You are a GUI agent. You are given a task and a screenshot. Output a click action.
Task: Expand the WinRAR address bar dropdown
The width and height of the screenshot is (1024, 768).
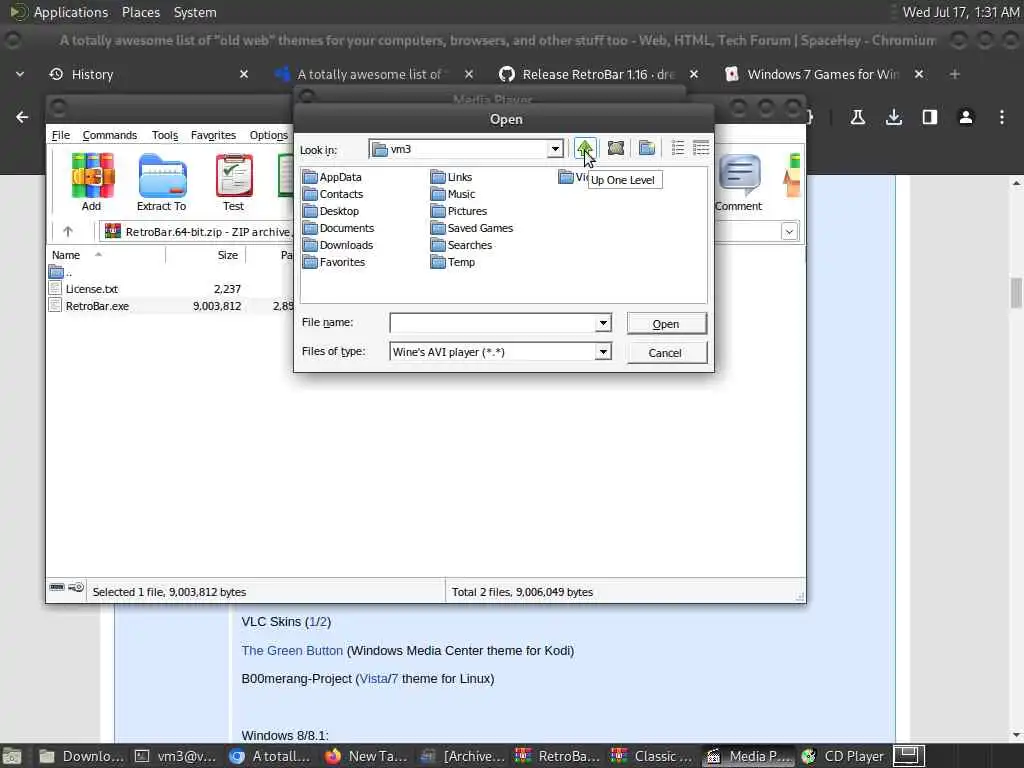790,231
